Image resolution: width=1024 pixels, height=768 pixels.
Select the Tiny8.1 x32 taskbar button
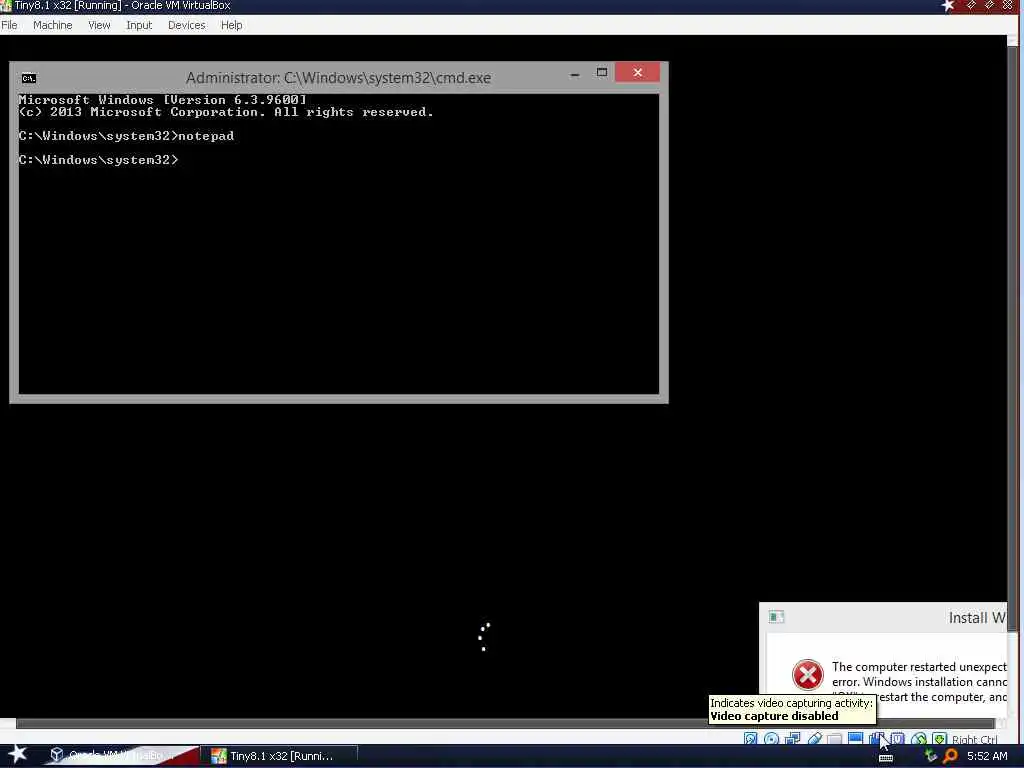281,756
